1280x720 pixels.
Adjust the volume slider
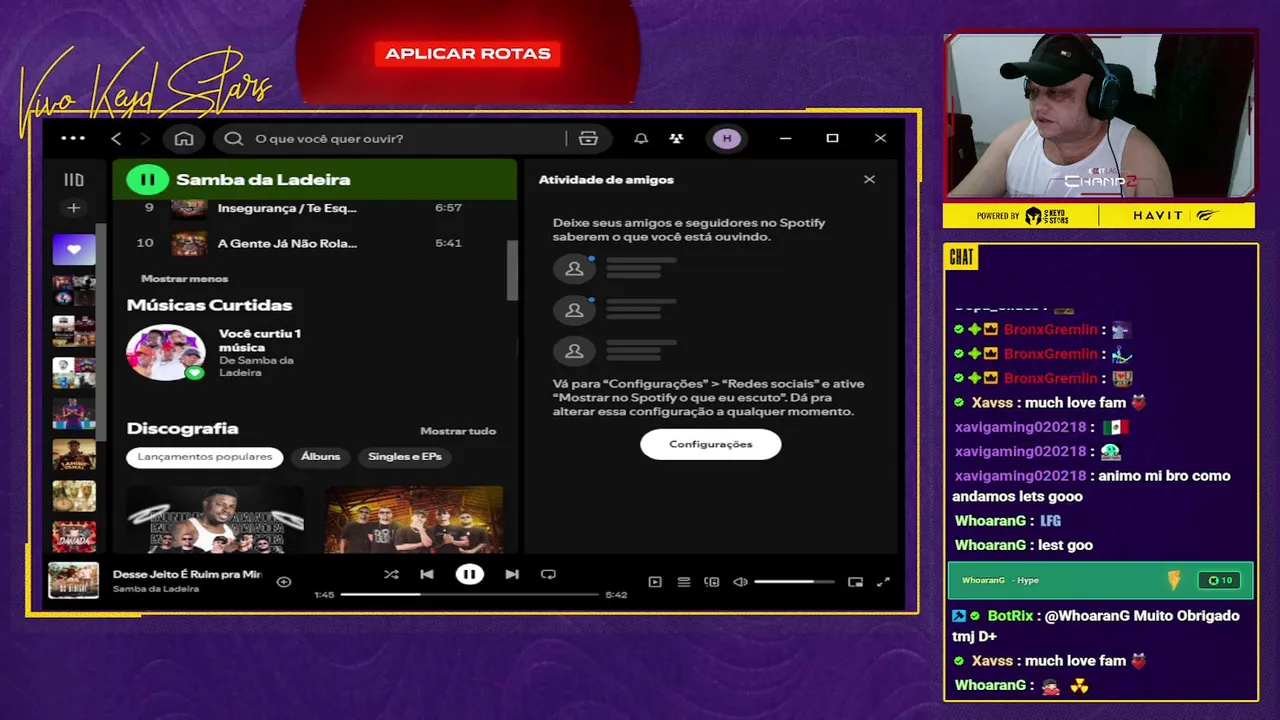(x=794, y=582)
